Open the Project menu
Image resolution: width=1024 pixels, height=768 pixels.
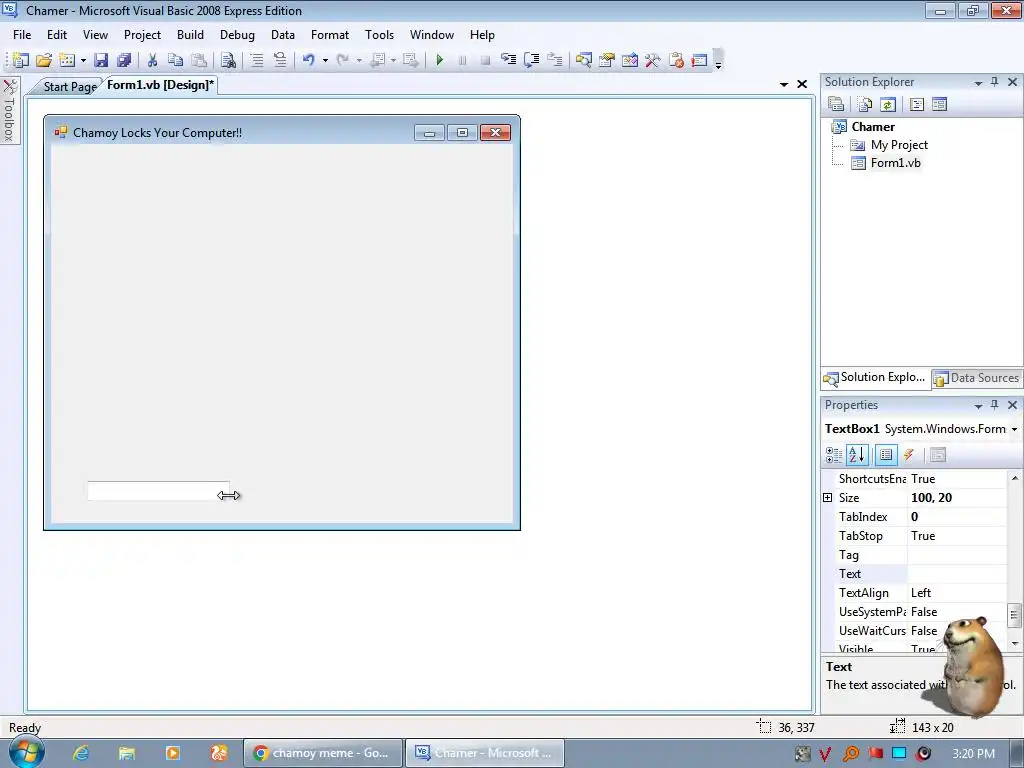click(142, 35)
